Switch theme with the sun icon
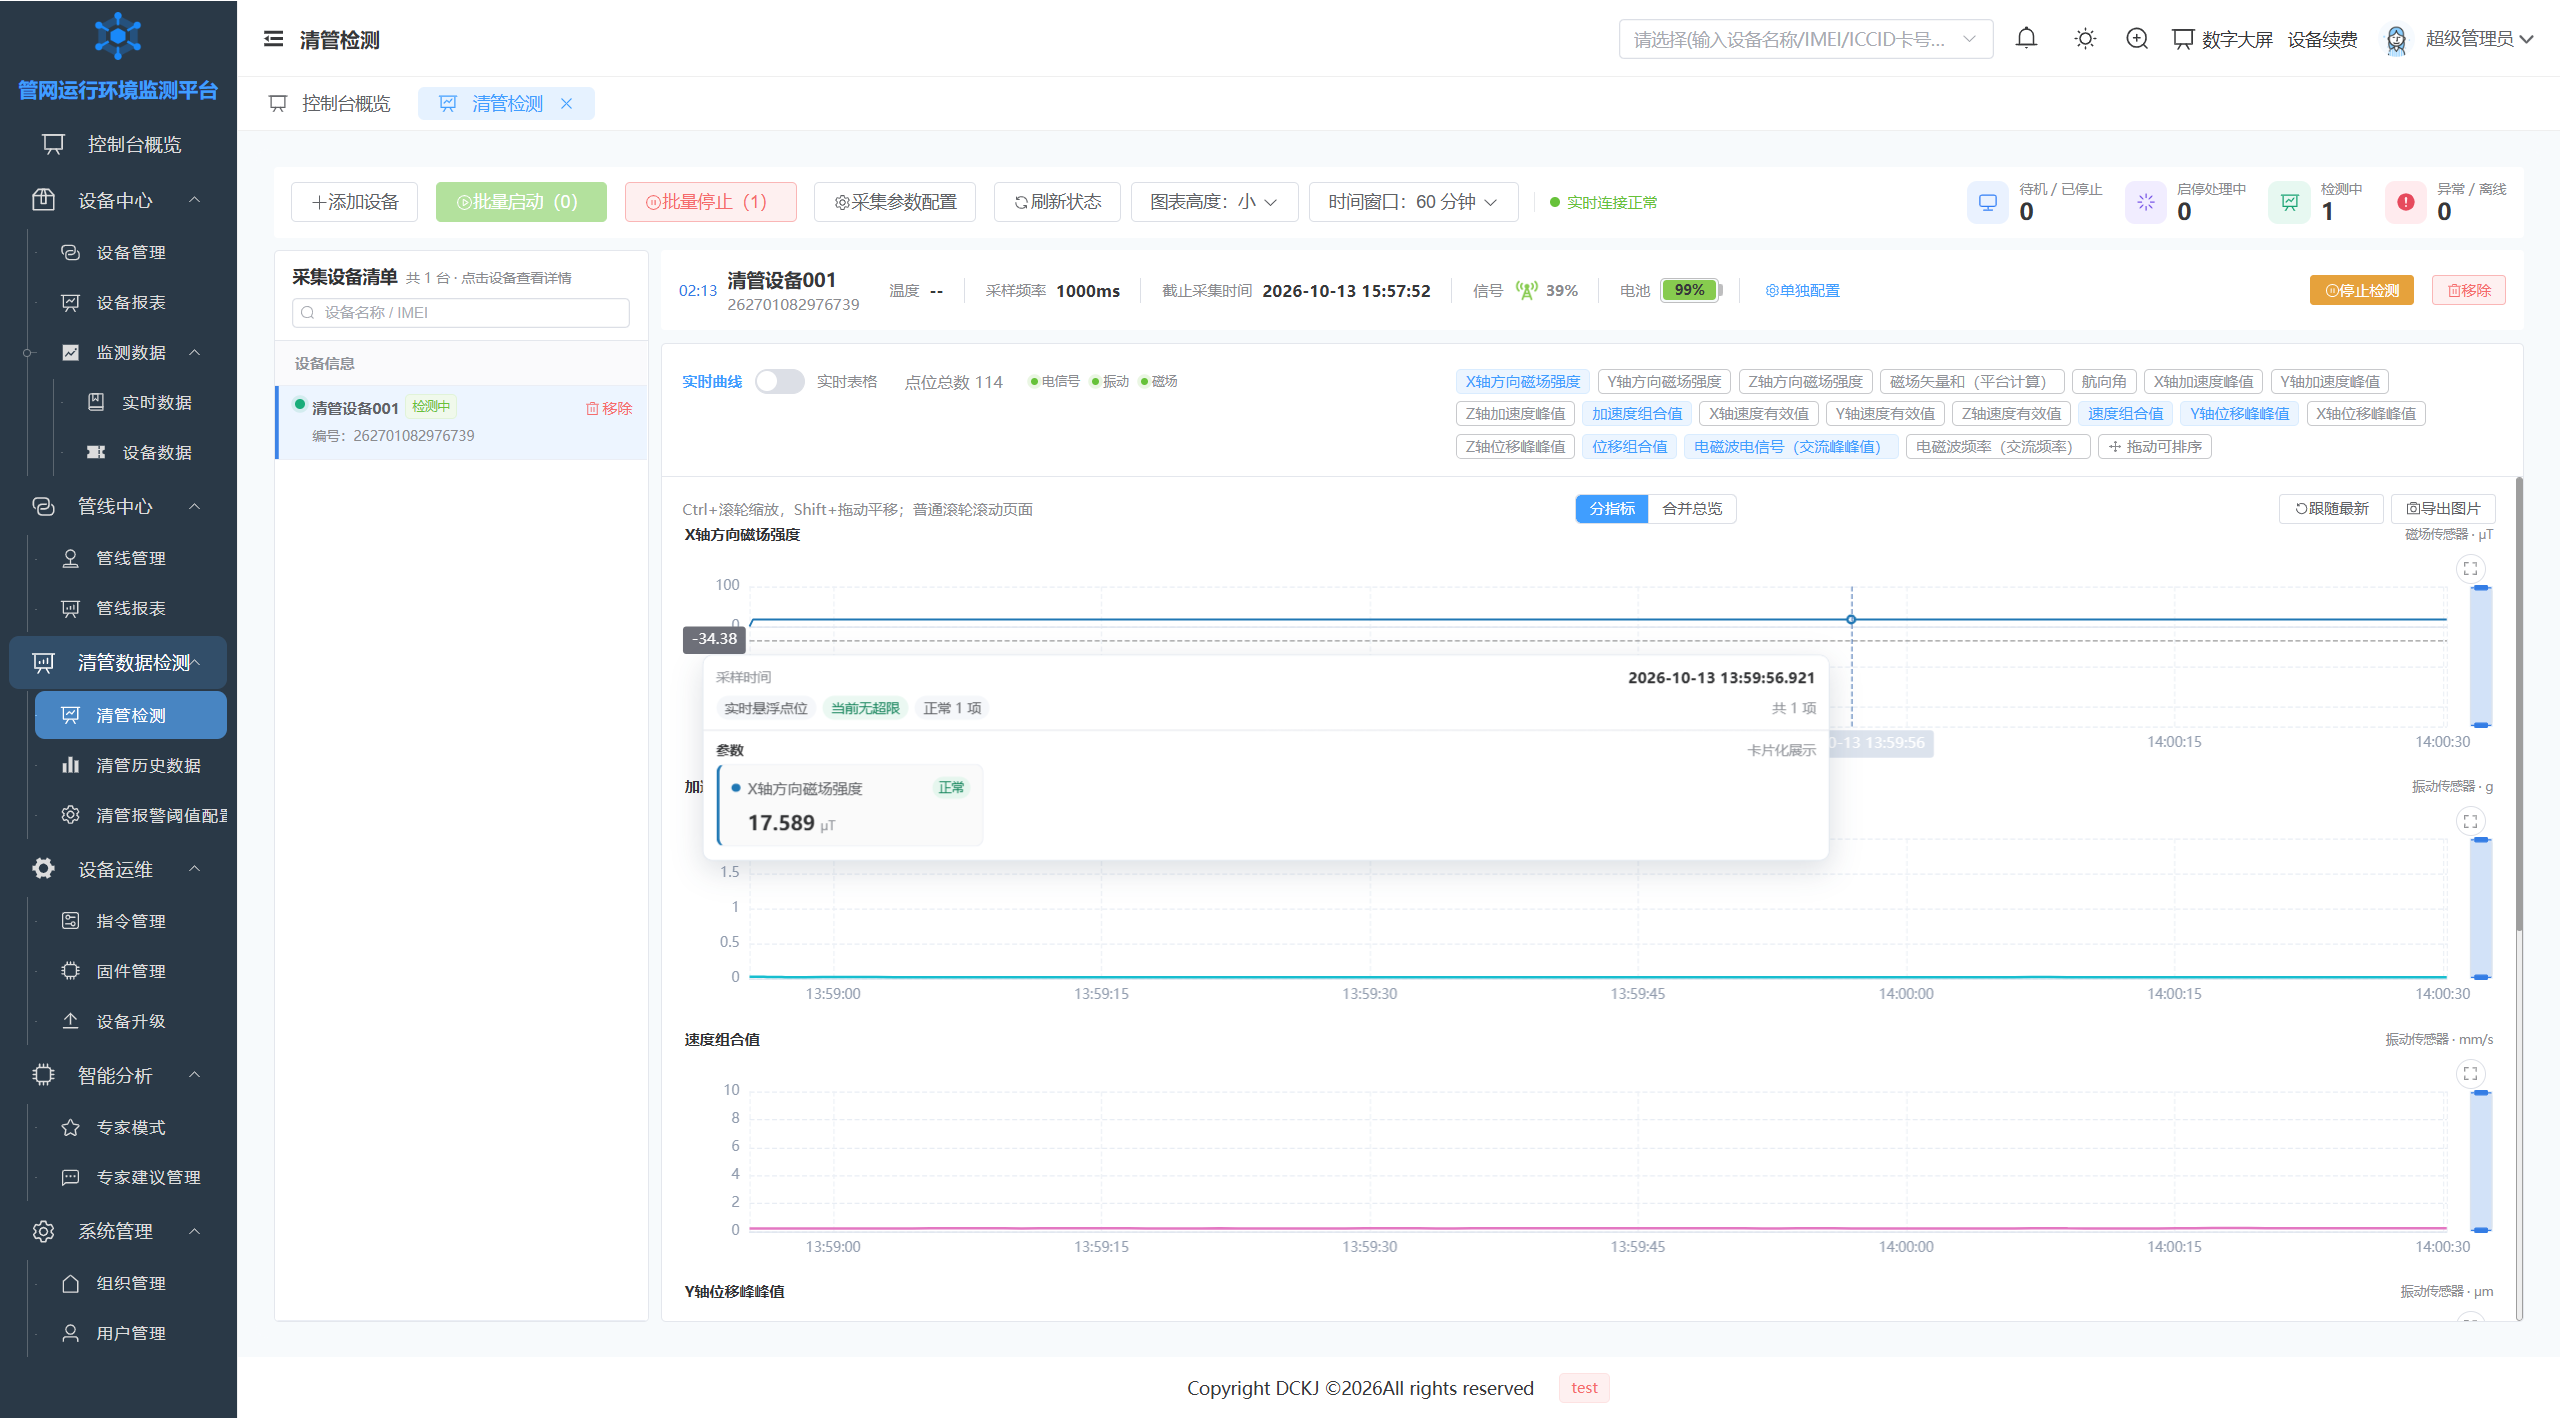The width and height of the screenshot is (2560, 1418). click(x=2085, y=39)
